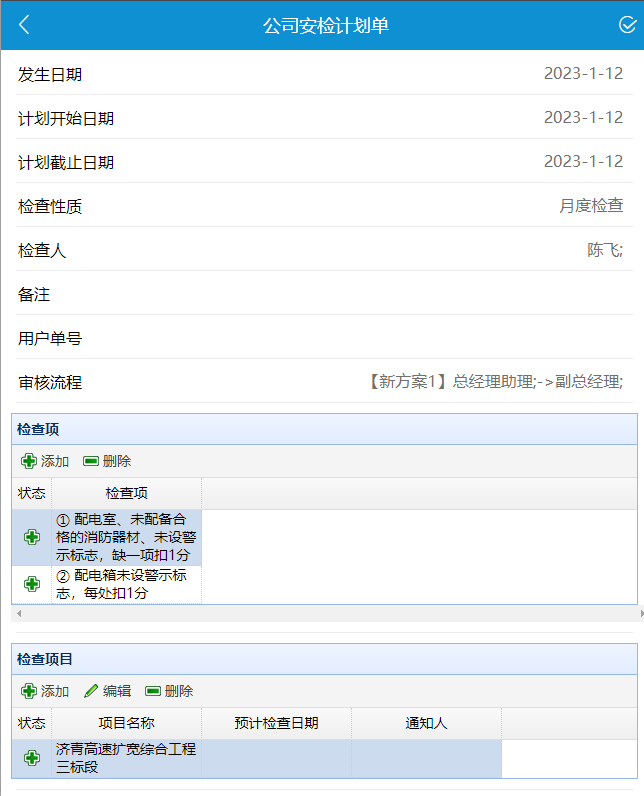
Task: Click the 预计检查日期 column header
Action: coord(276,723)
